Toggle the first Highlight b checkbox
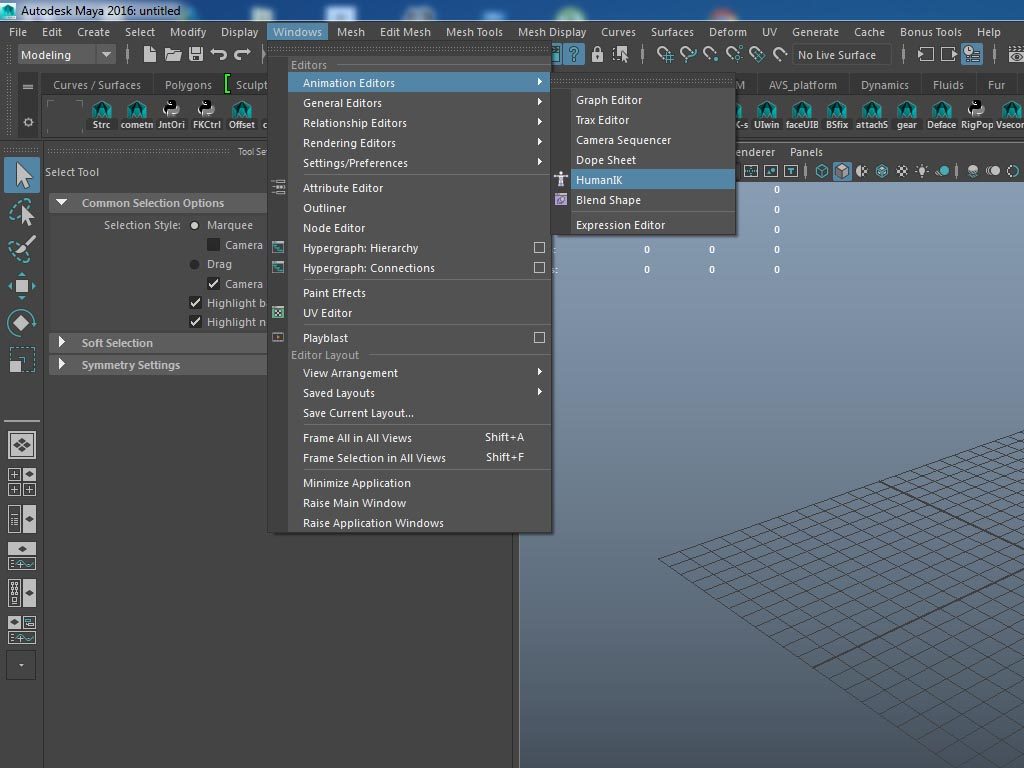Viewport: 1024px width, 768px height. tap(195, 302)
